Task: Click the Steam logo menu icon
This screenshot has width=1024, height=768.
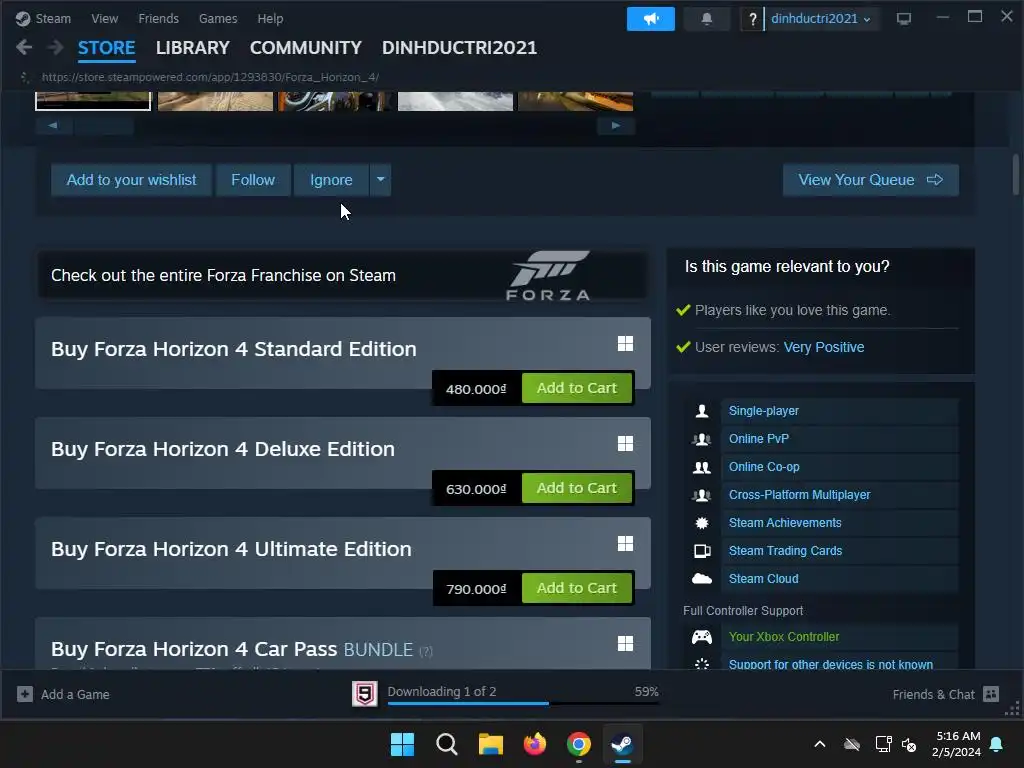Action: click(23, 19)
